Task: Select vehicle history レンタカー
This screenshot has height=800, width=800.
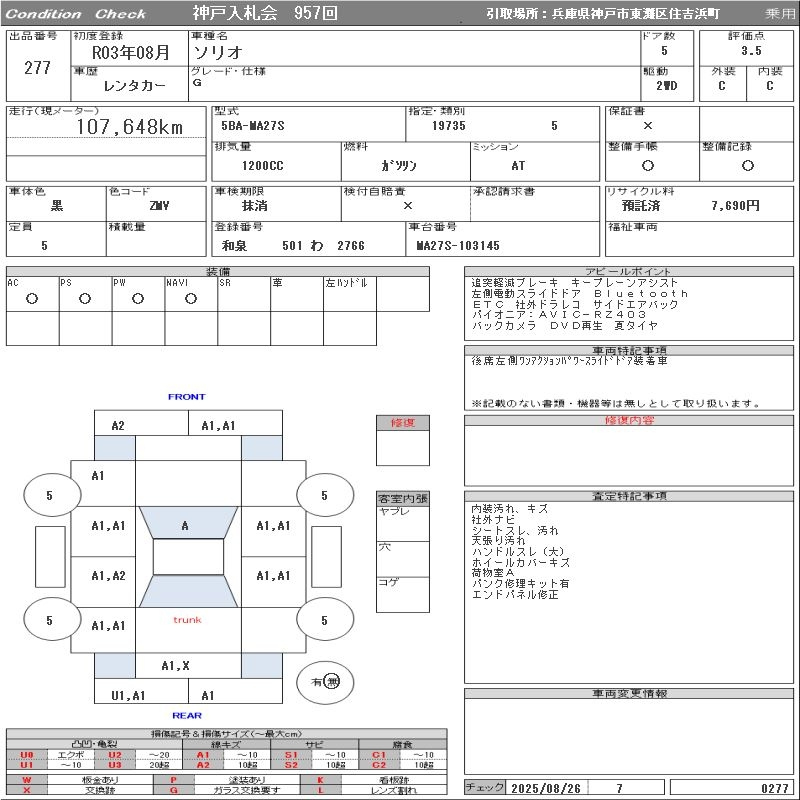Action: click(x=134, y=86)
